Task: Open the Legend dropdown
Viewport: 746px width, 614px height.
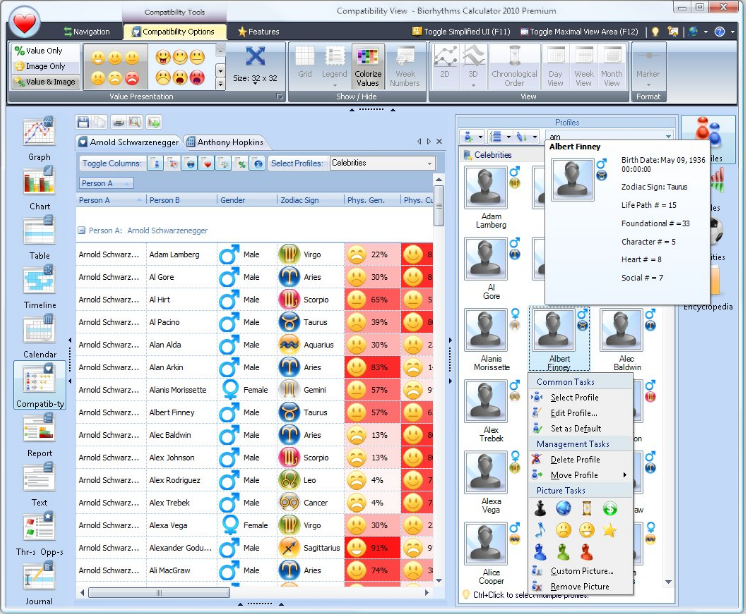Action: [334, 66]
